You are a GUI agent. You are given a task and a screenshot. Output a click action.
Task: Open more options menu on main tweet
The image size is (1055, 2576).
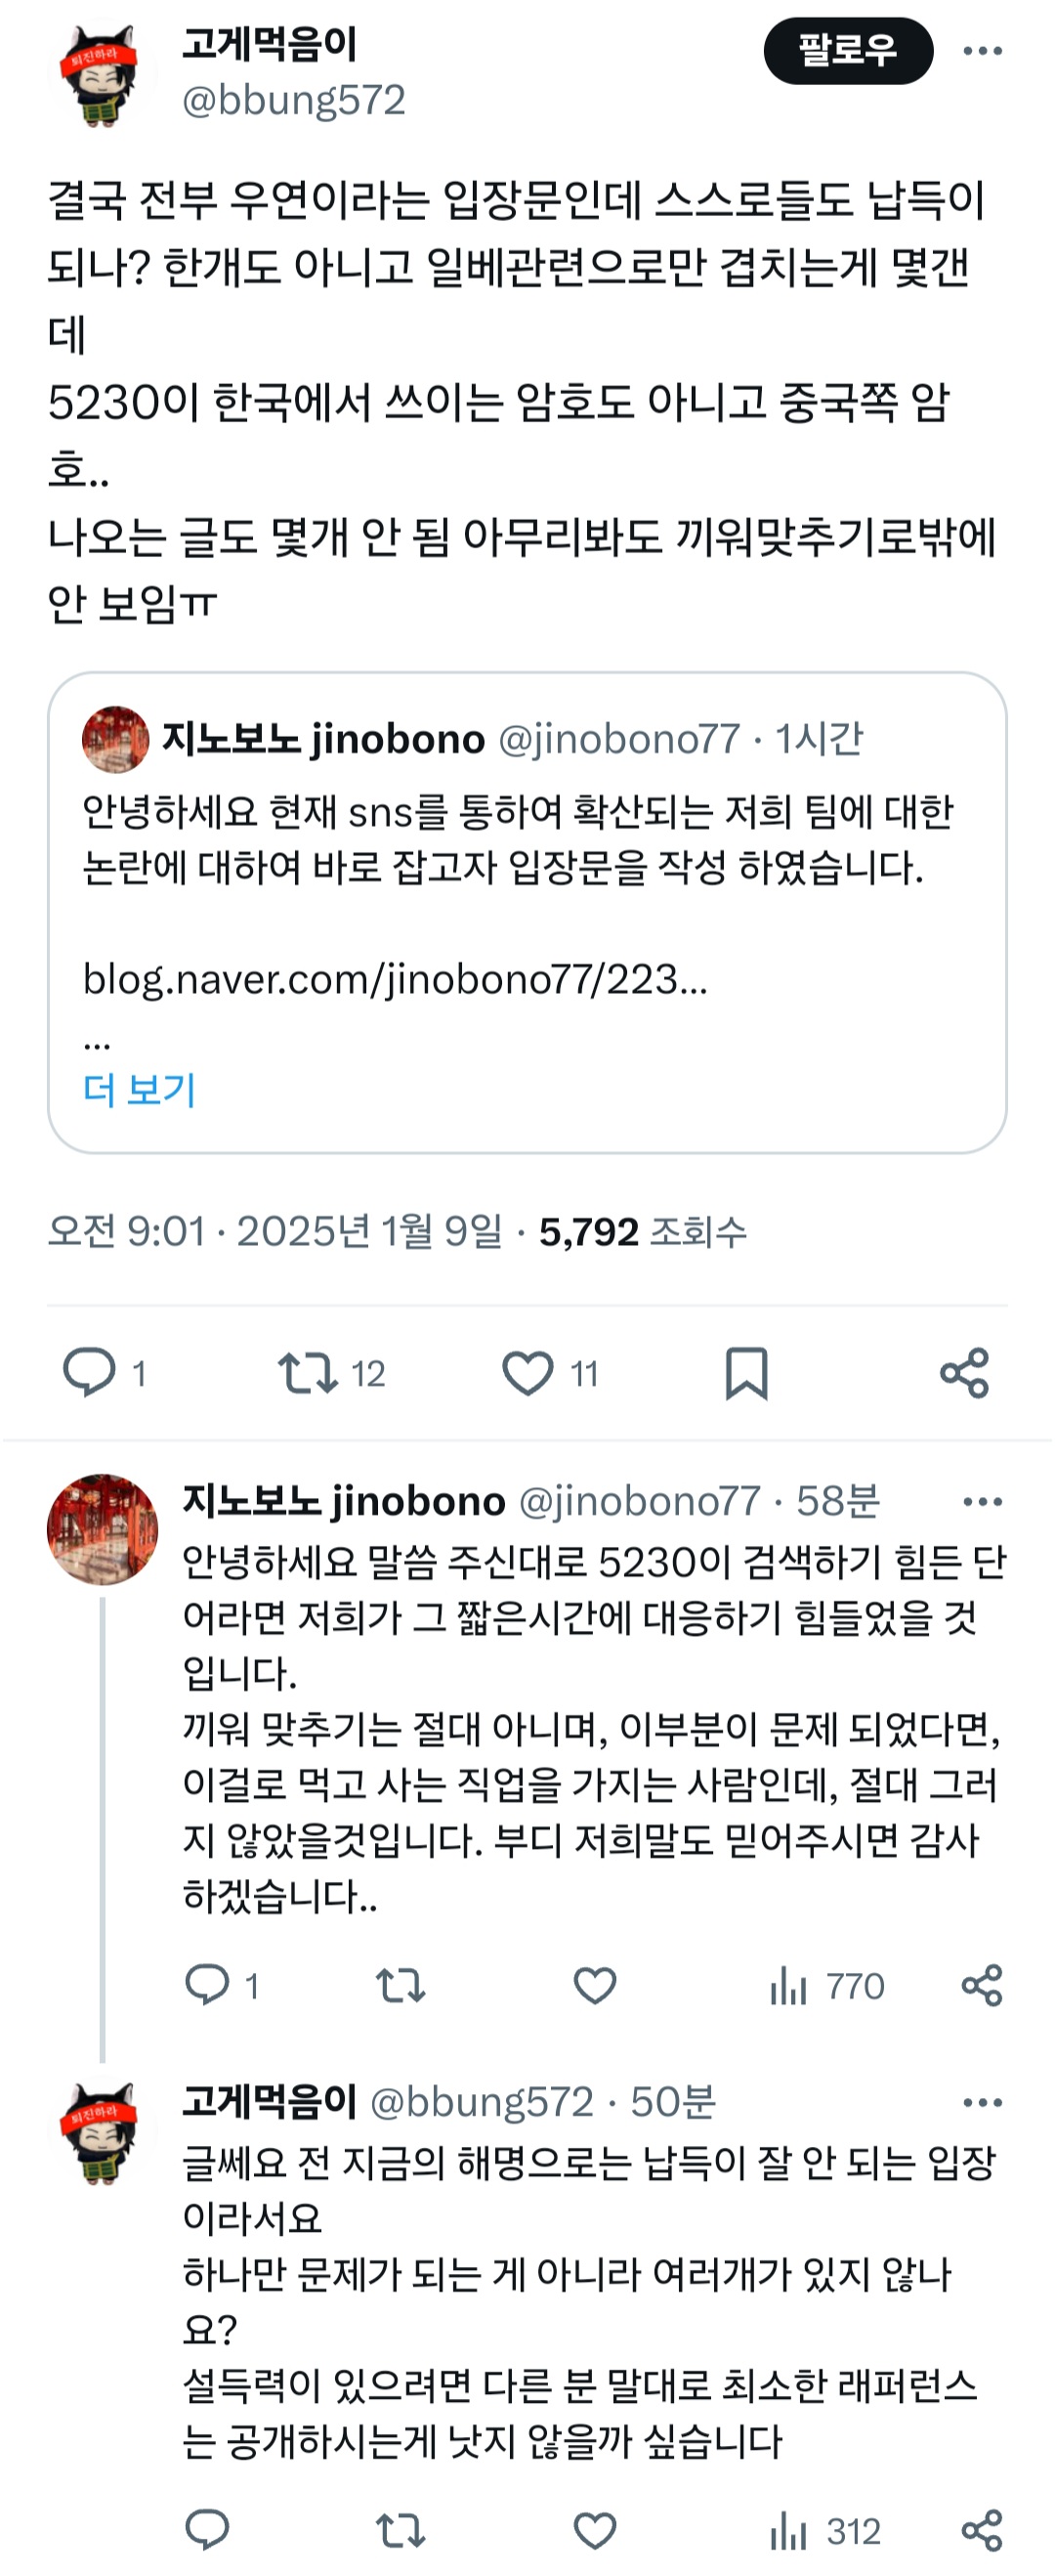click(982, 51)
